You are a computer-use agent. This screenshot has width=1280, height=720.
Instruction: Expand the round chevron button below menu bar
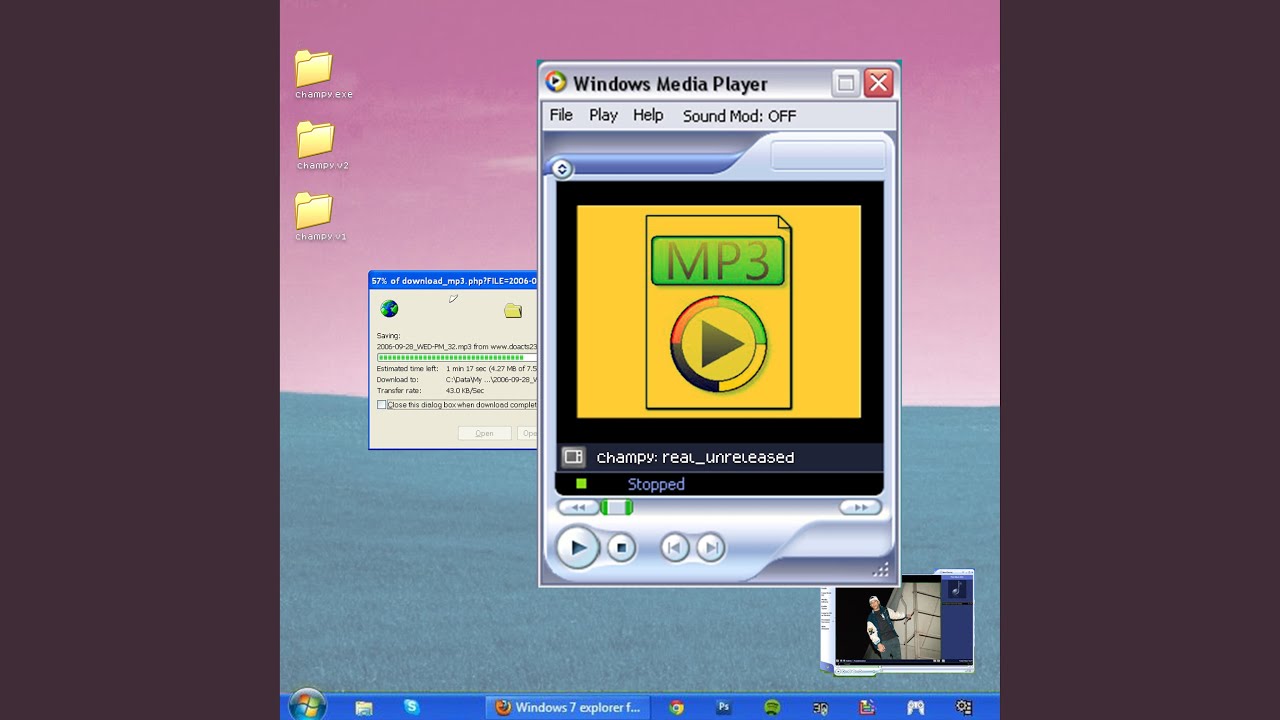[x=562, y=169]
